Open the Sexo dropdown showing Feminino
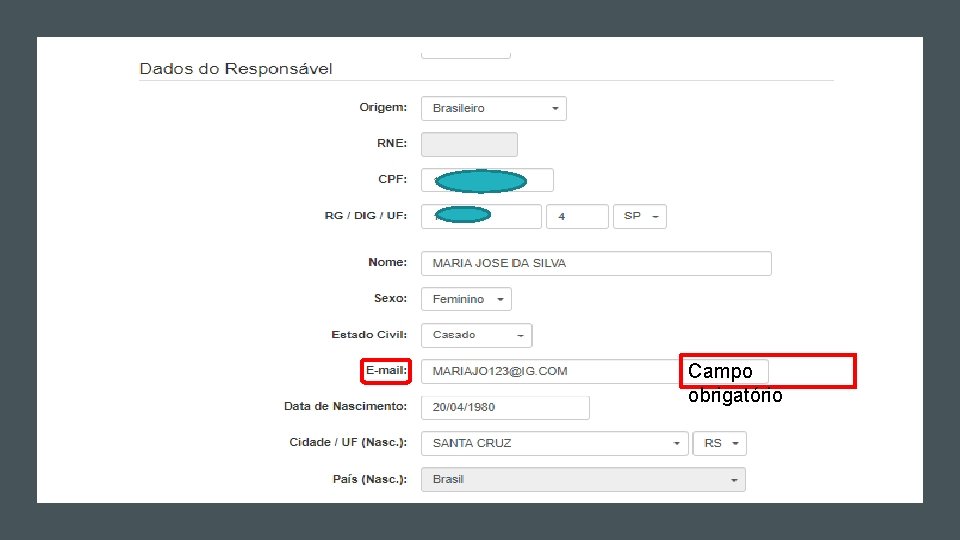Viewport: 960px width, 540px height. (x=466, y=299)
